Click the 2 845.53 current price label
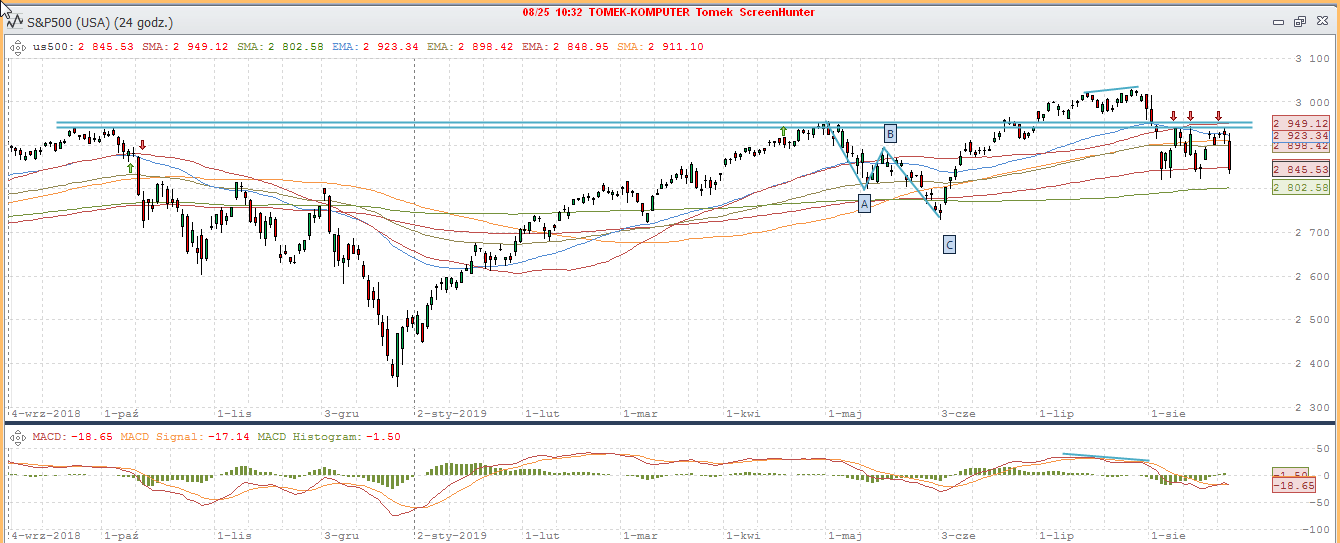The image size is (1340, 543). (x=1301, y=169)
